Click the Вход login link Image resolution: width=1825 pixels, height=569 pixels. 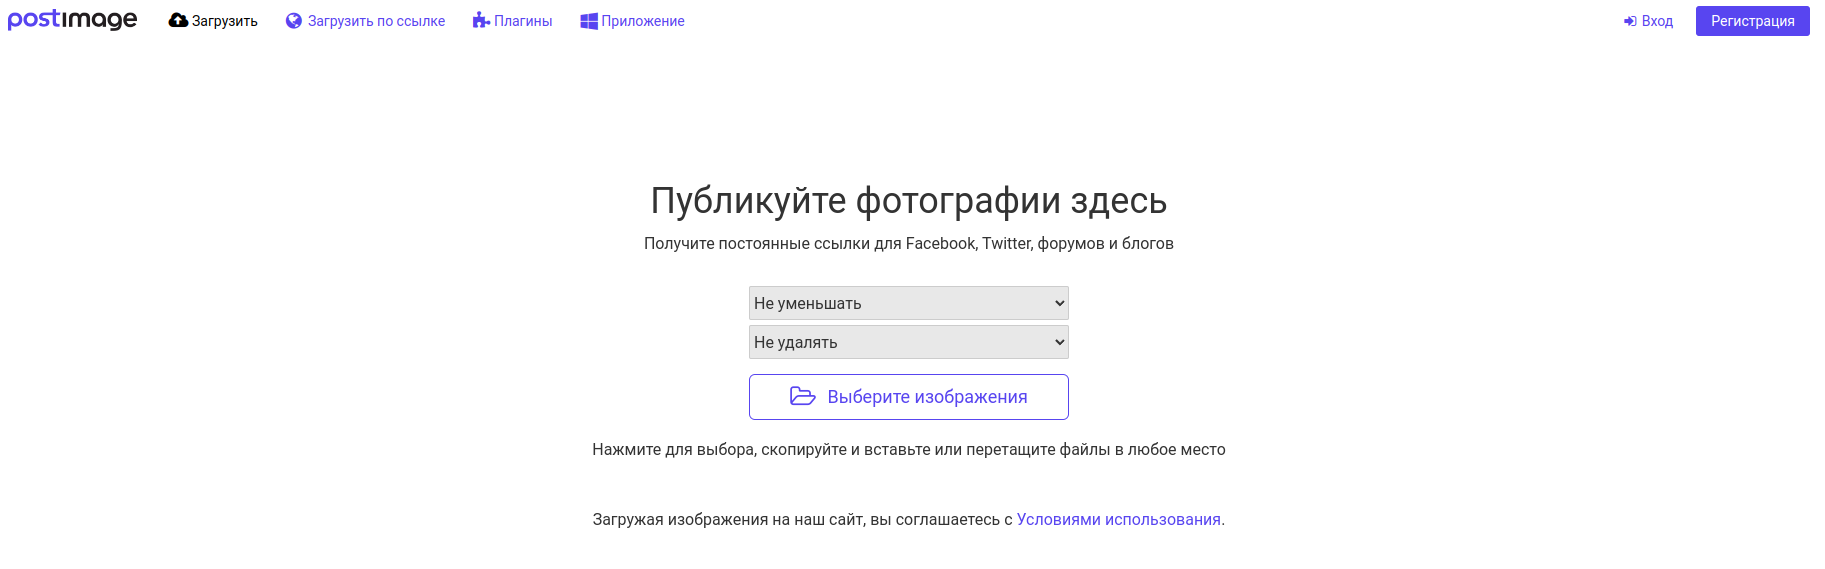(x=1648, y=21)
